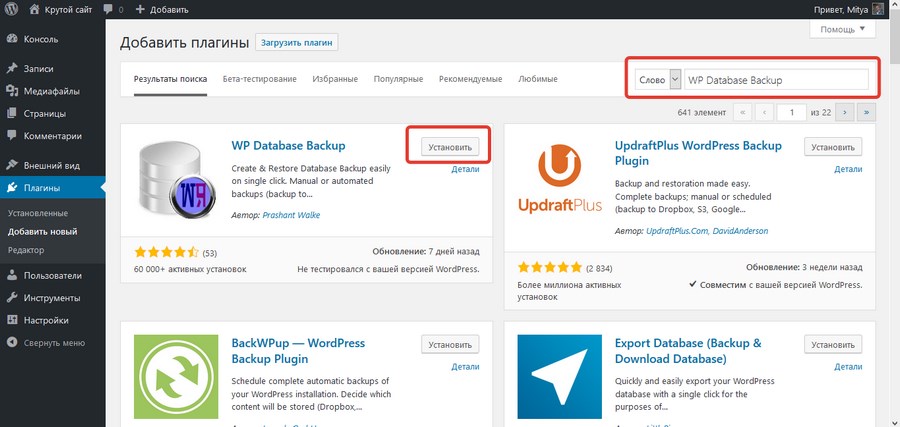900x427 pixels.
Task: Click the star rating of WP Database Backup
Action: click(166, 252)
